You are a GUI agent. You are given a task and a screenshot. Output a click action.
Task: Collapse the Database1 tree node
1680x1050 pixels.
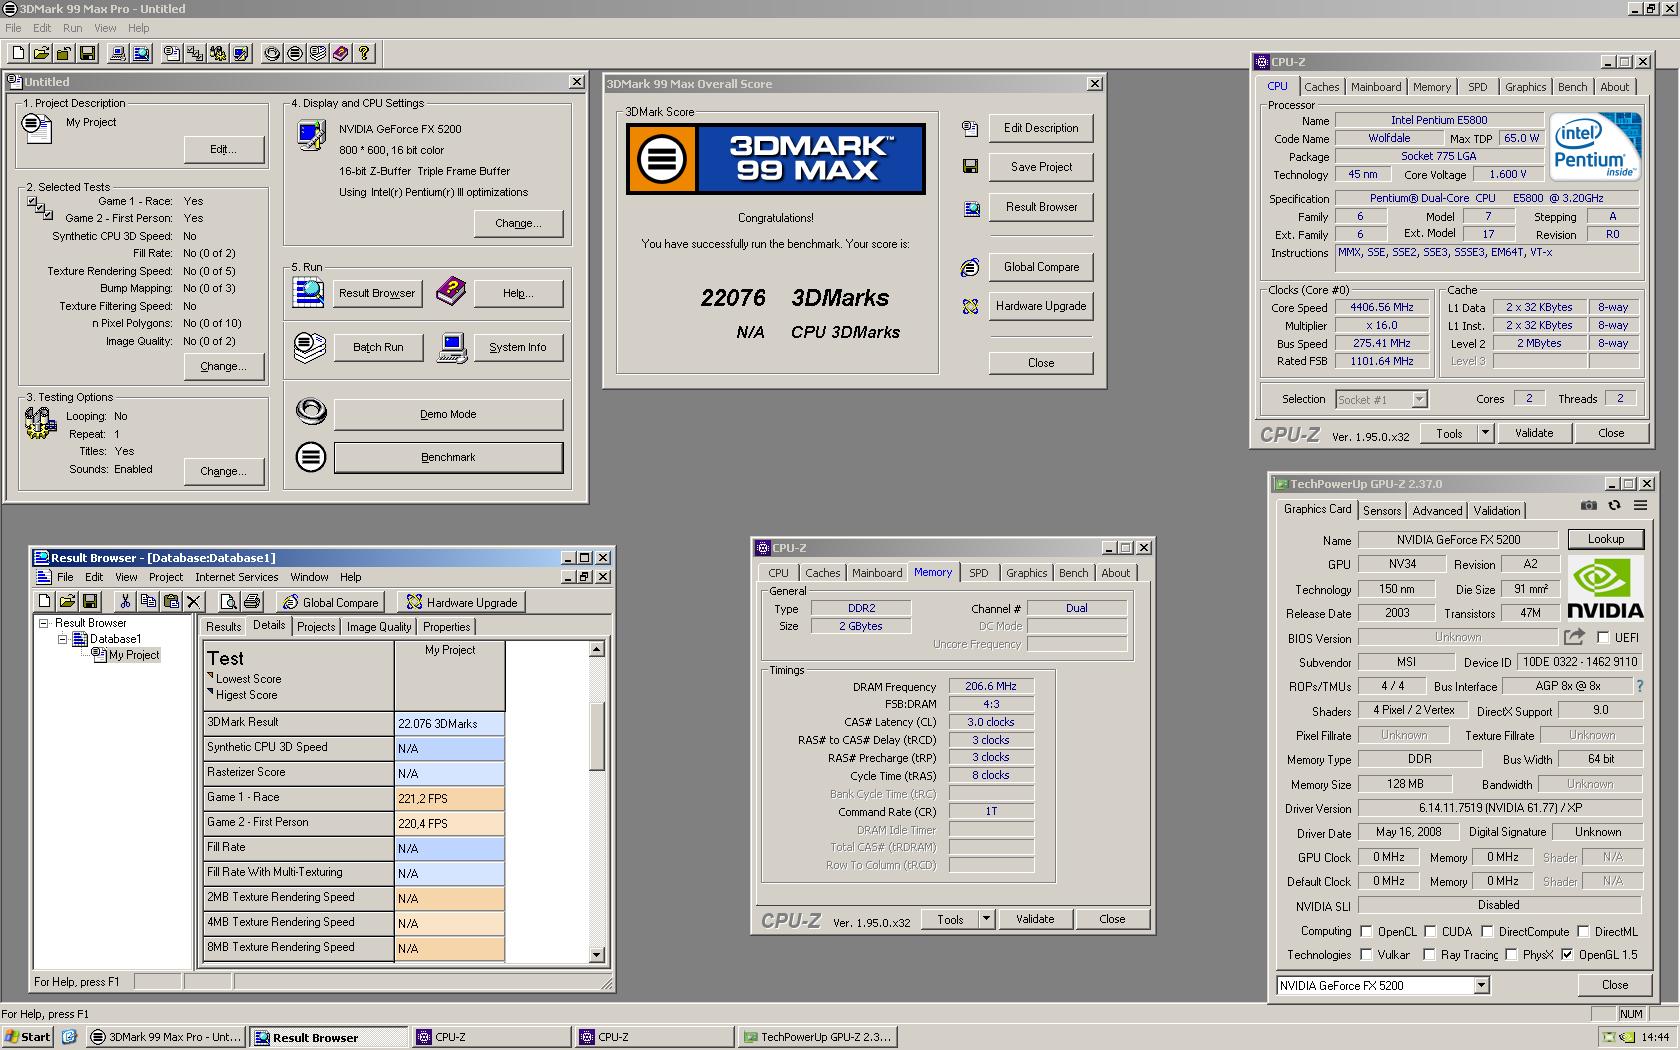(x=62, y=639)
